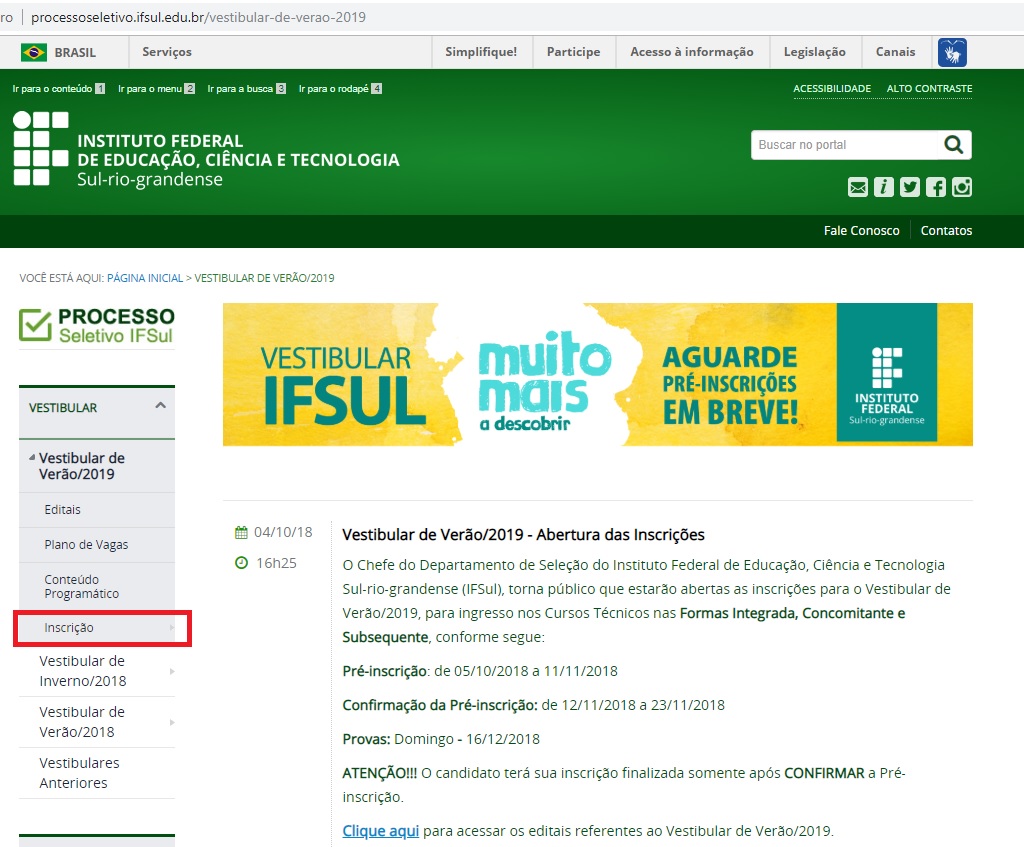Viewport: 1024px width, 847px height.
Task: Collapse Vestibular de Verão/2019 tree triangle
Action: pos(32,458)
